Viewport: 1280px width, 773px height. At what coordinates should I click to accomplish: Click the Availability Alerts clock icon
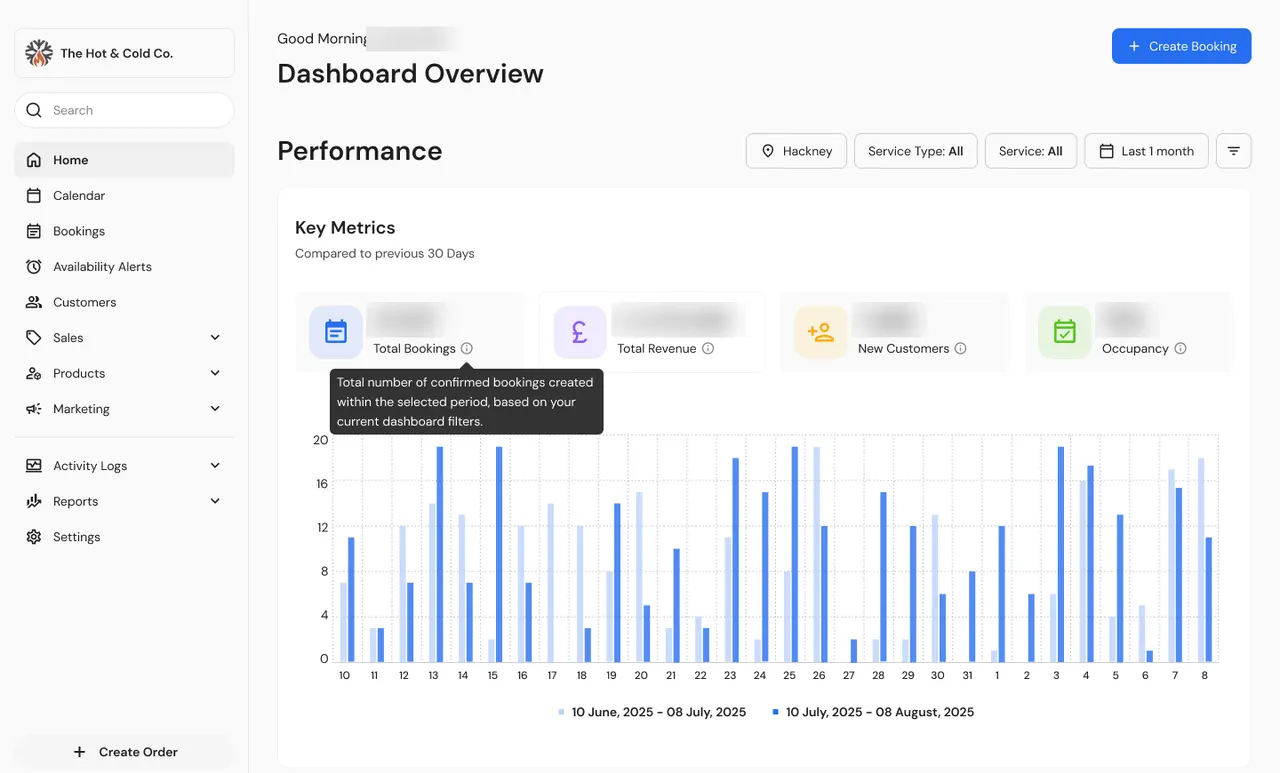[34, 267]
